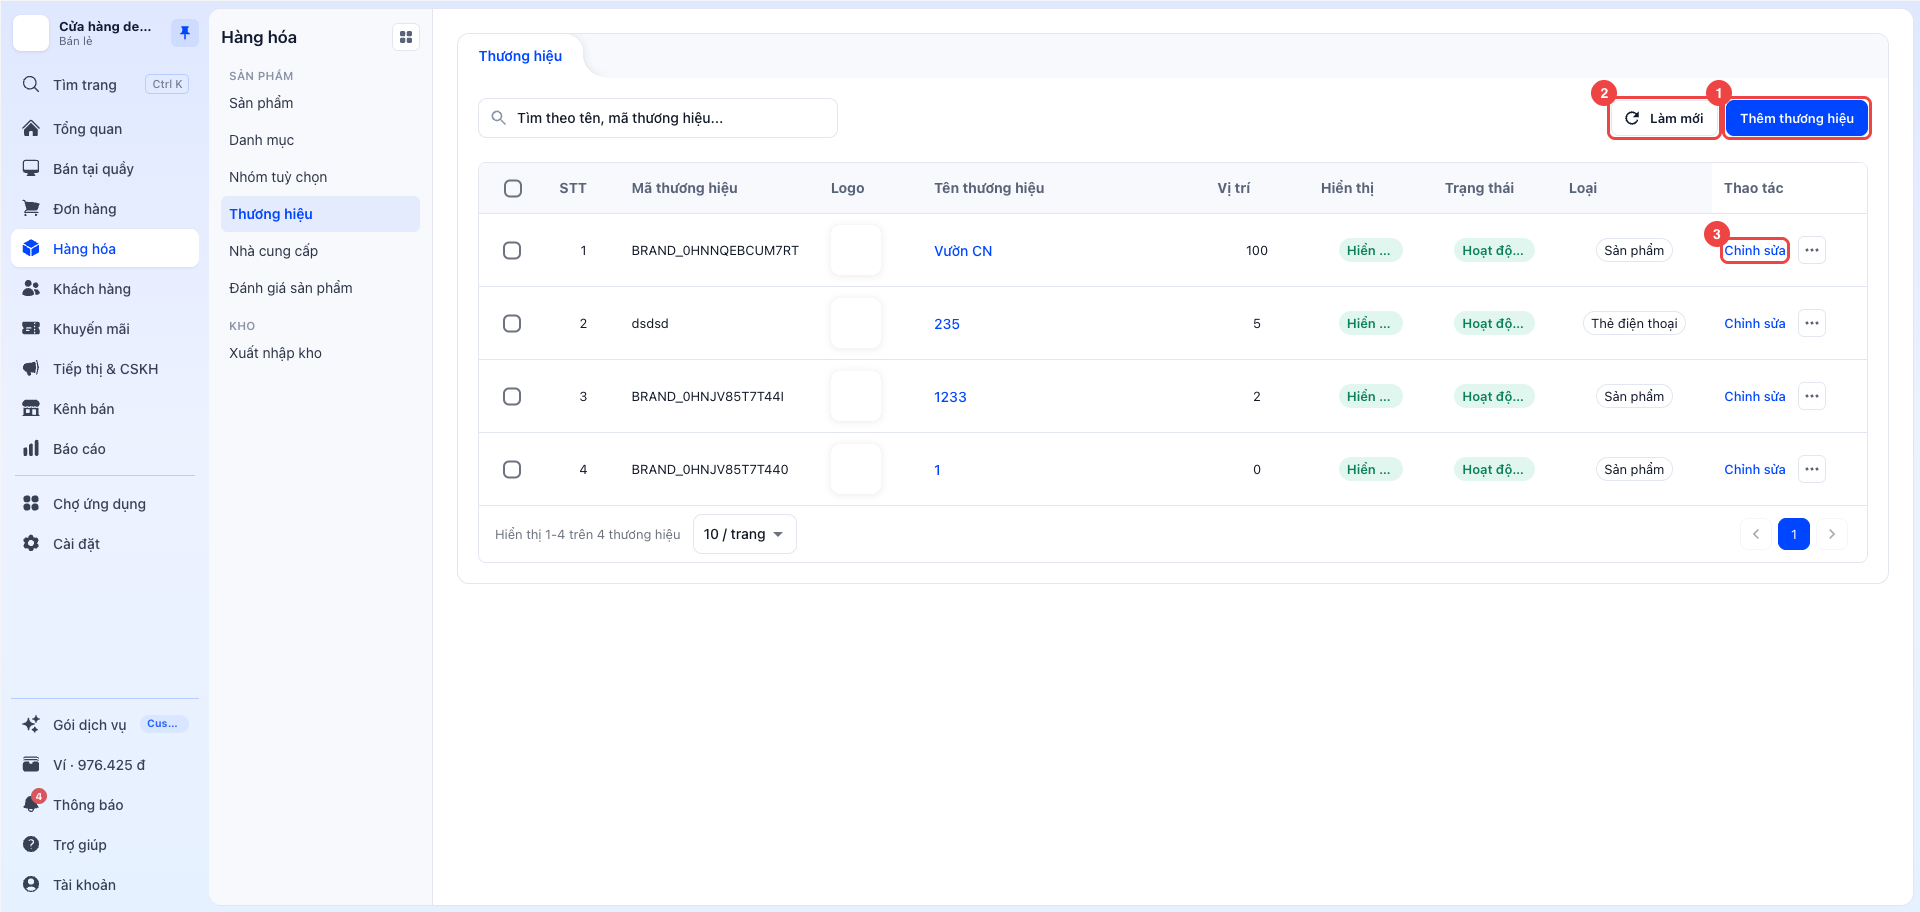
Task: Click the Khuyến mãi ticket icon
Action: (31, 329)
